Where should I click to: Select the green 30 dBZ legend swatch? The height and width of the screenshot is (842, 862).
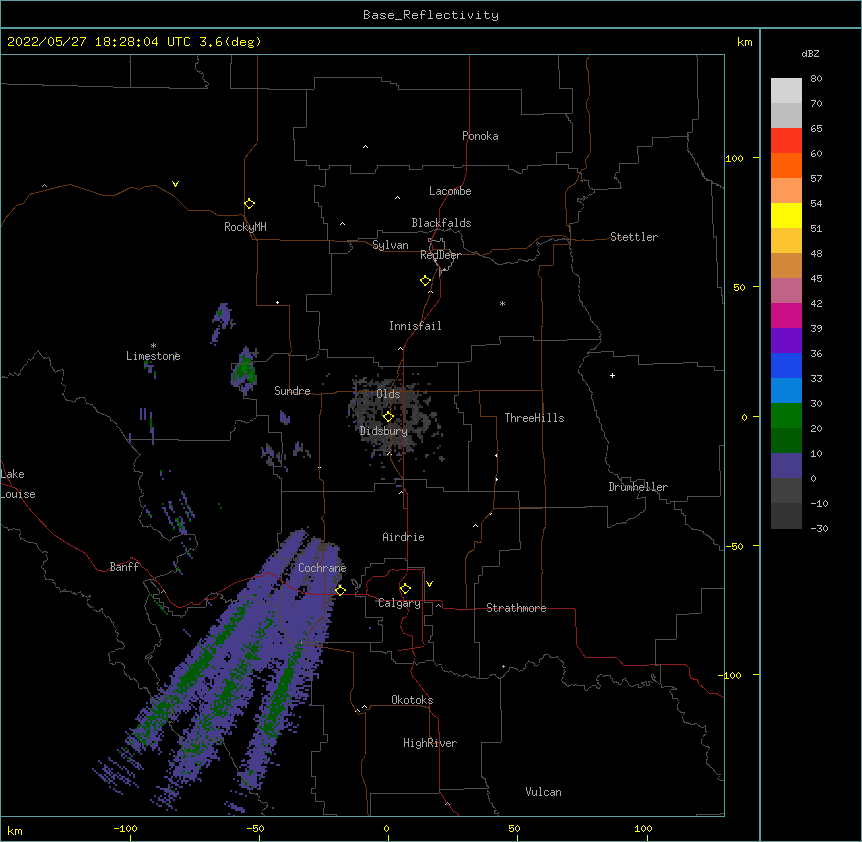point(786,416)
